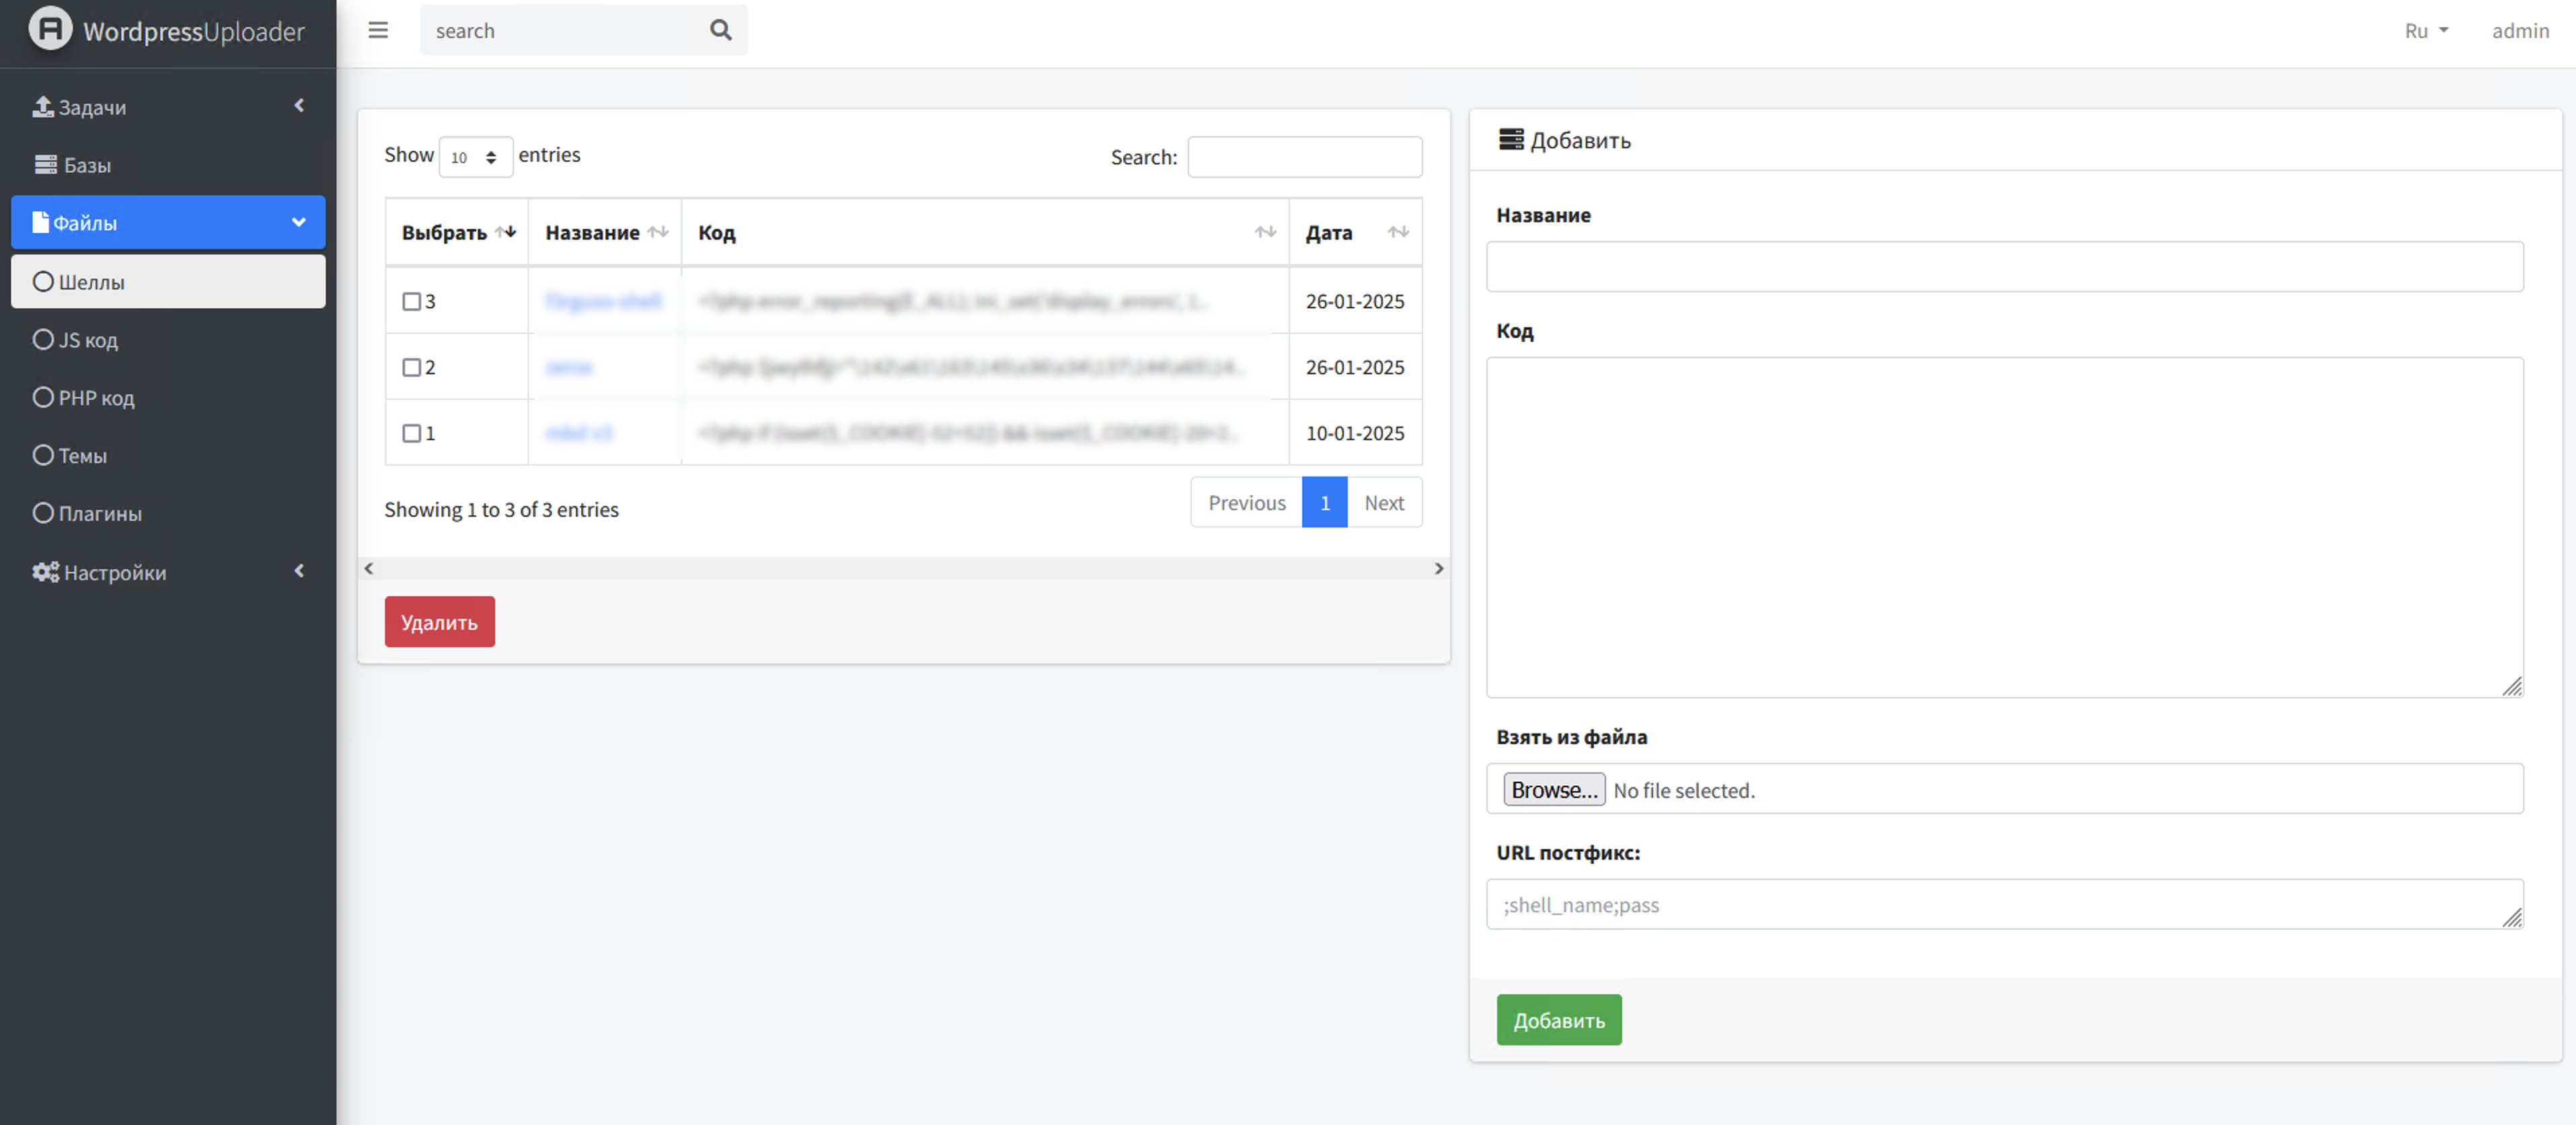
Task: Click the server icon in Добавить header
Action: [1511, 139]
